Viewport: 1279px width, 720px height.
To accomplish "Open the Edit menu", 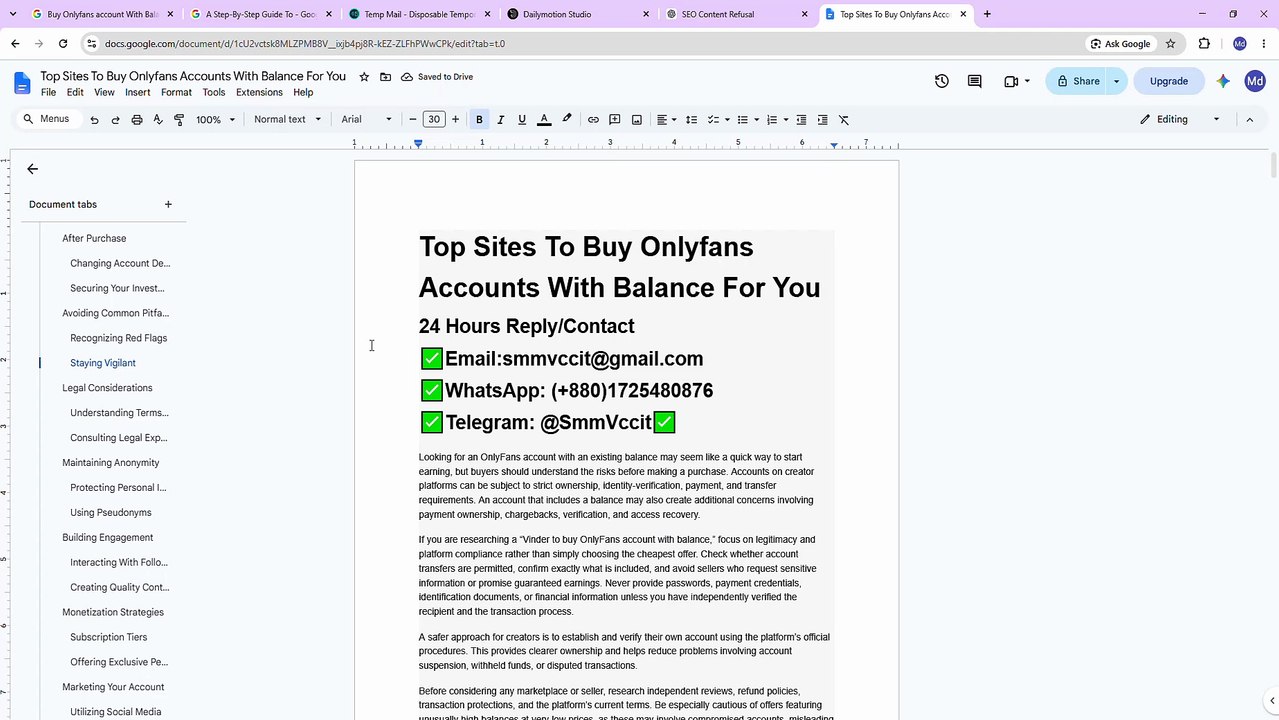I will [75, 92].
